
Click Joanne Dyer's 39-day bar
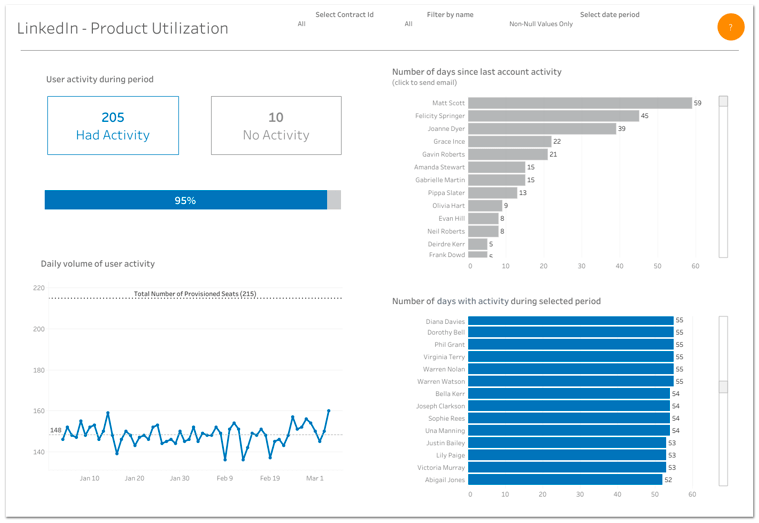(x=542, y=128)
